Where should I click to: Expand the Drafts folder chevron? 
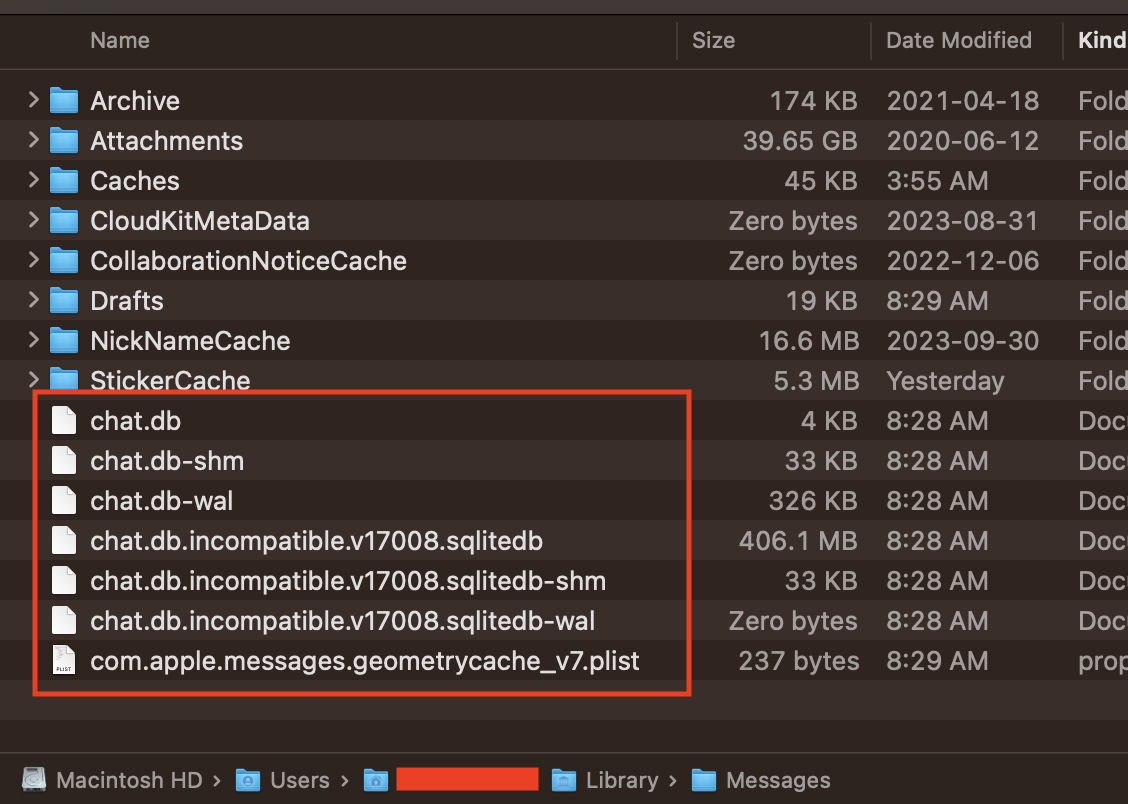(34, 300)
